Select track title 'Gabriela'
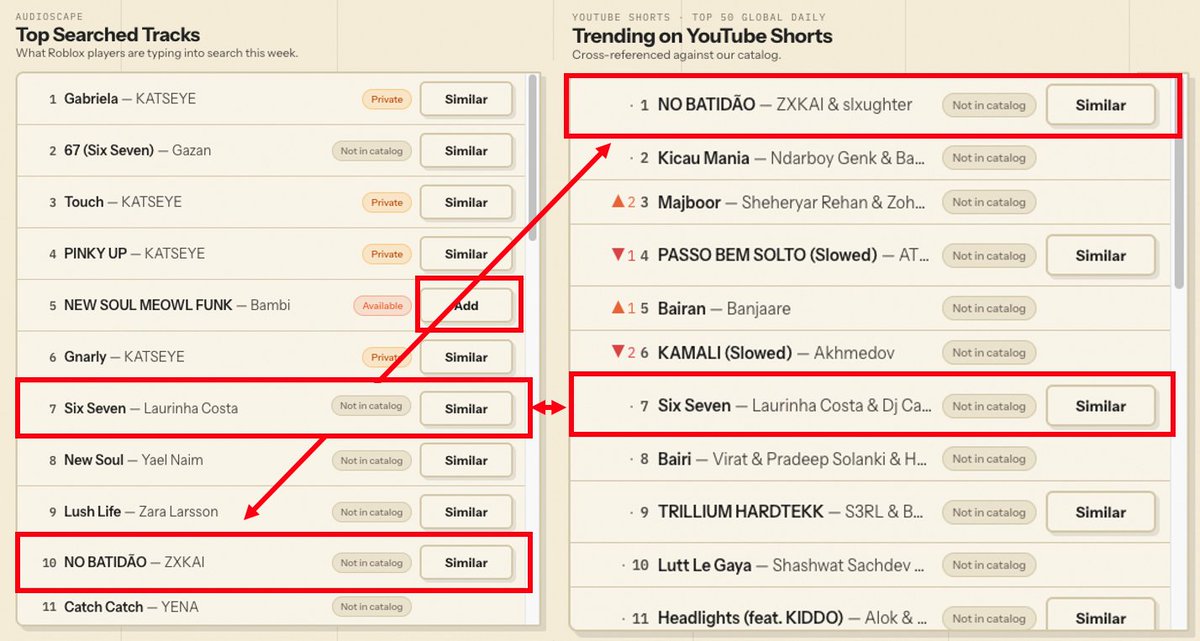The width and height of the screenshot is (1200, 641). (x=91, y=99)
